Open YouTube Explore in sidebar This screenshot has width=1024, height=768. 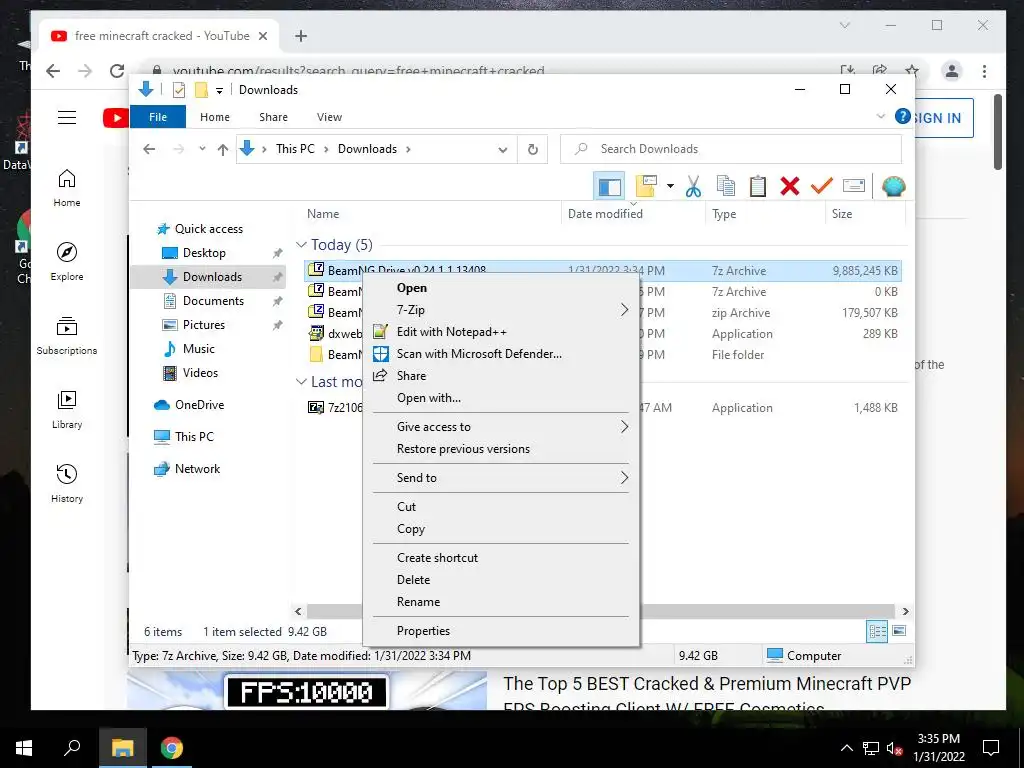67,261
